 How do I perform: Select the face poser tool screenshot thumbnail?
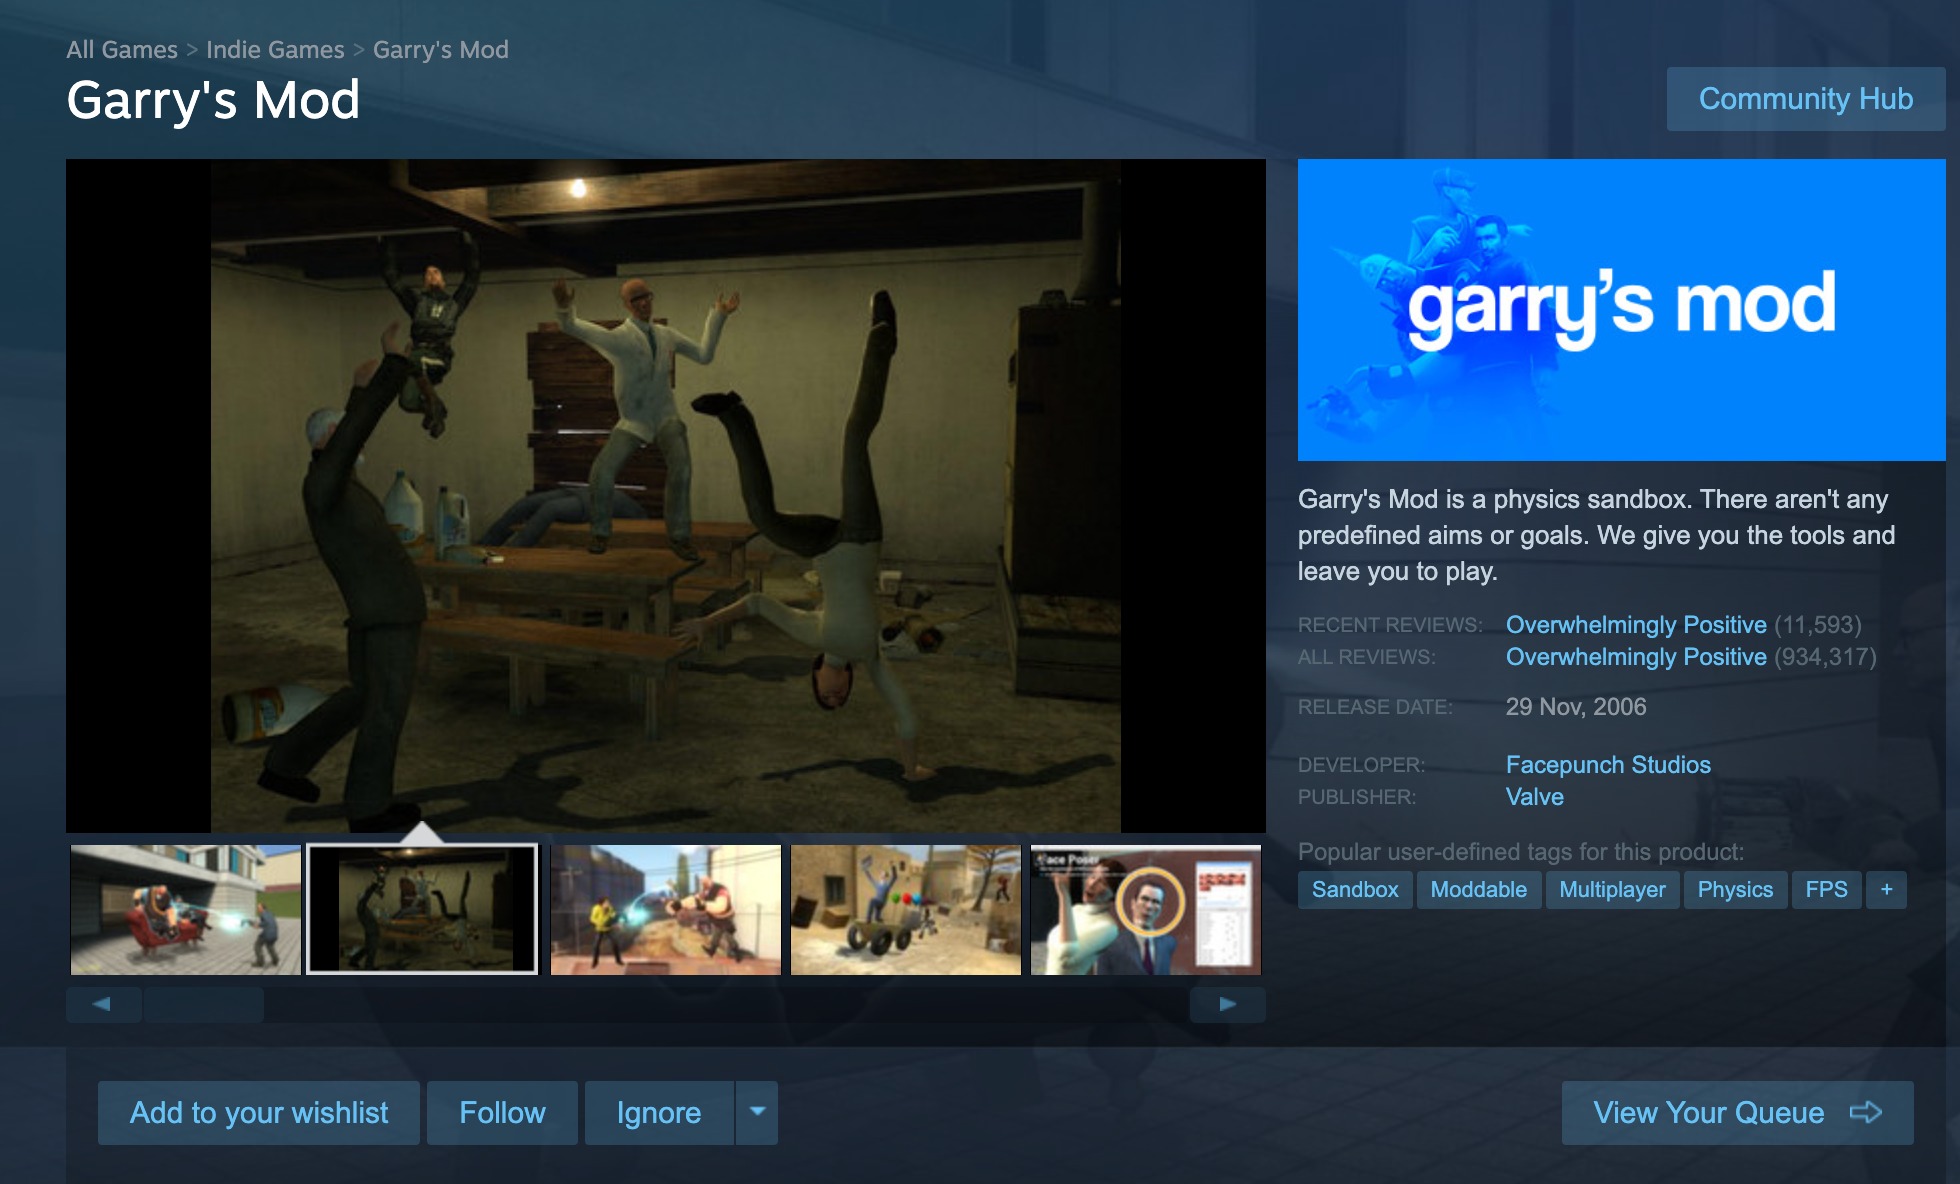[x=1145, y=909]
